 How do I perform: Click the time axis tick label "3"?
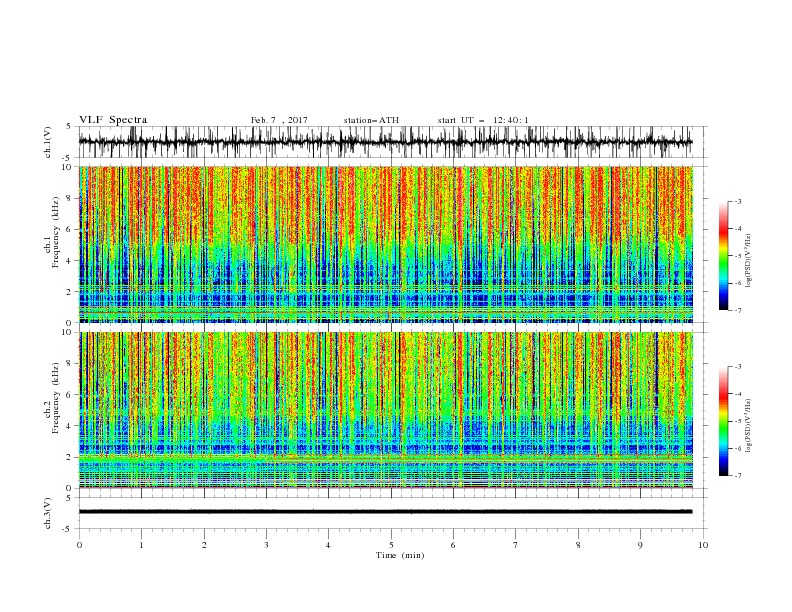click(266, 545)
